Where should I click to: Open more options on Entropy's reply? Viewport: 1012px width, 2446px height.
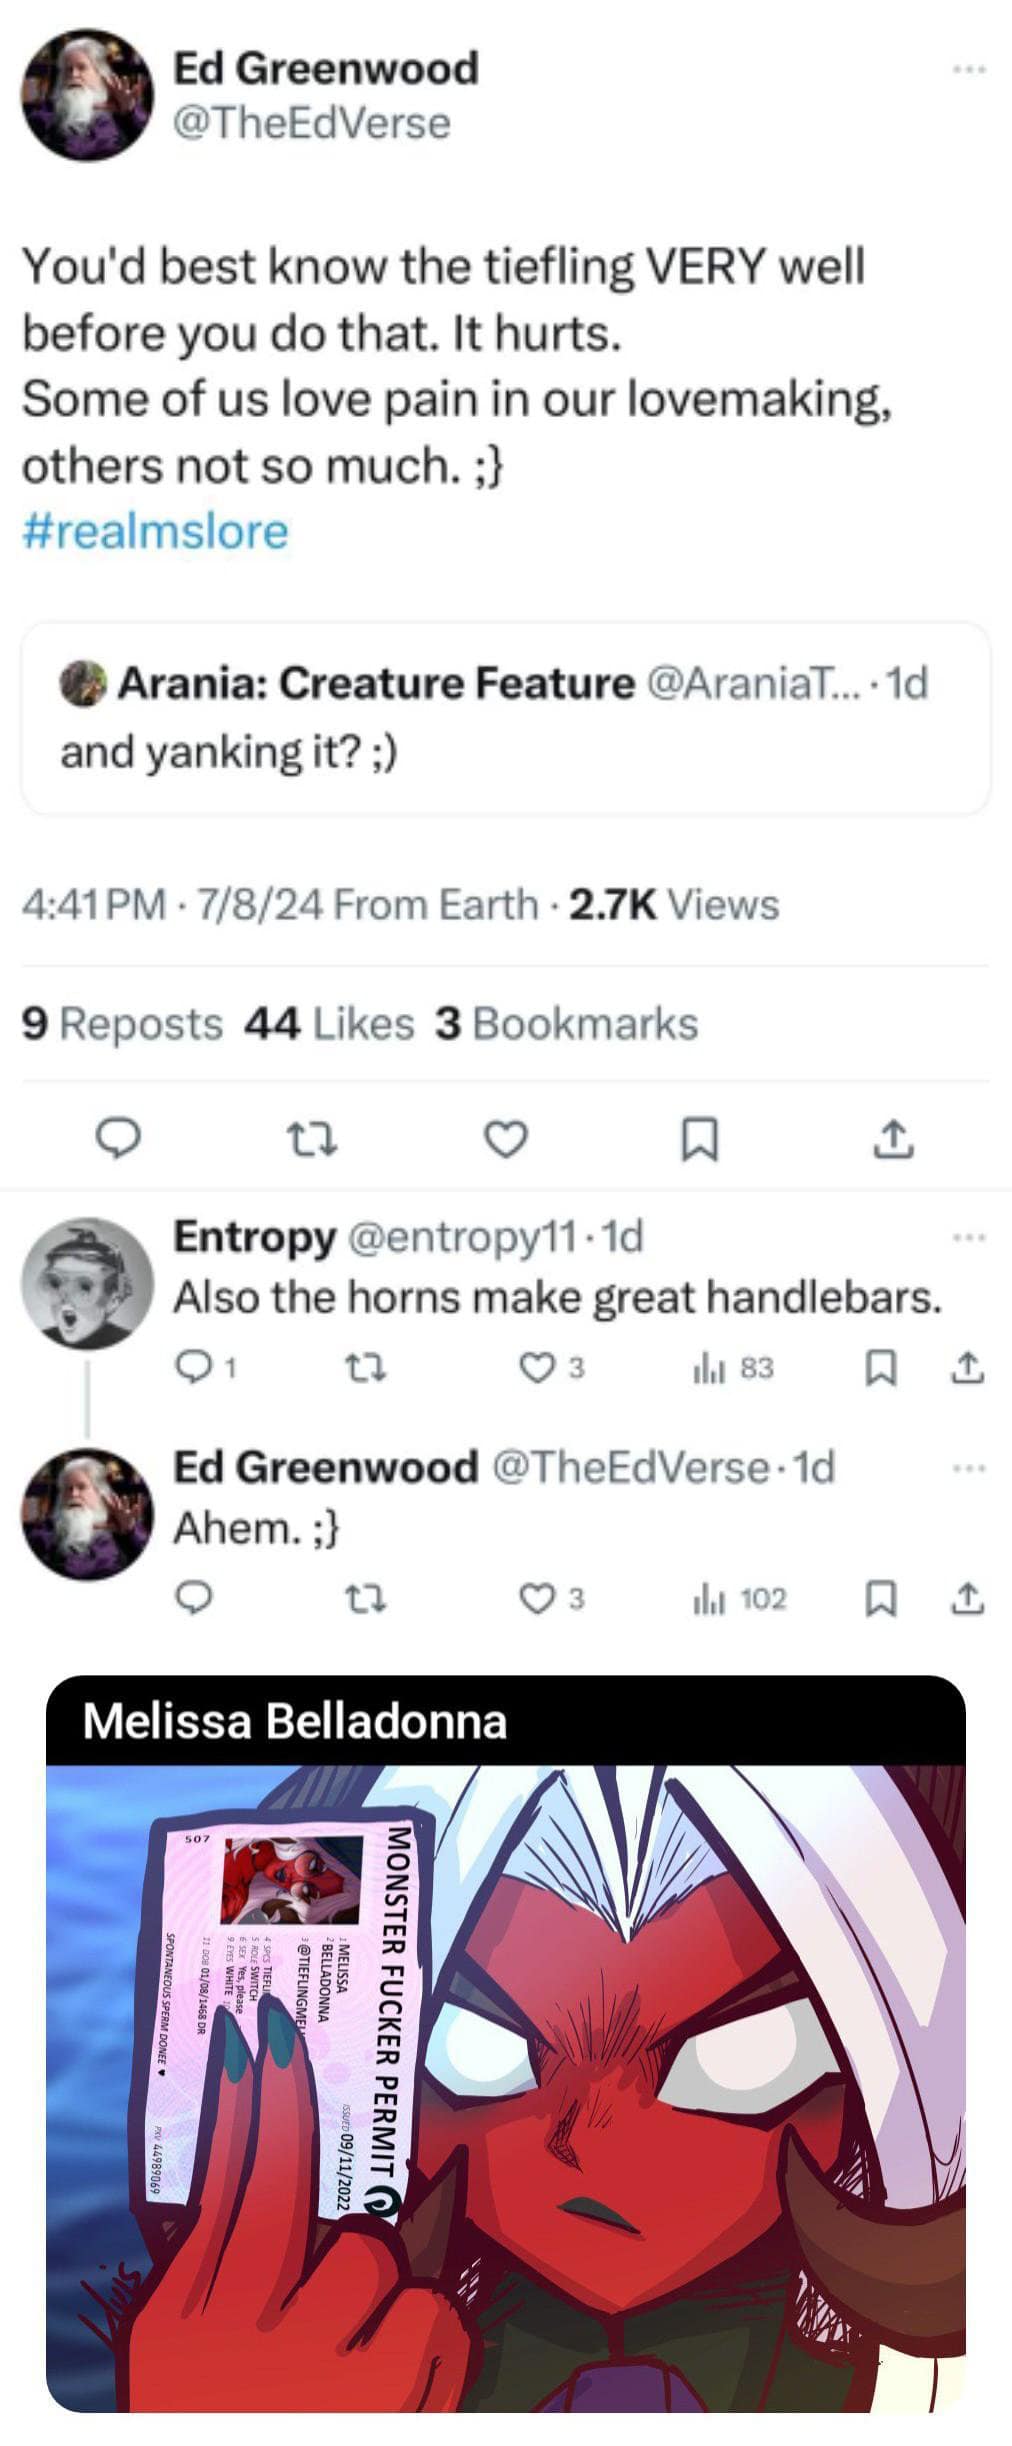pyautogui.click(x=969, y=1238)
